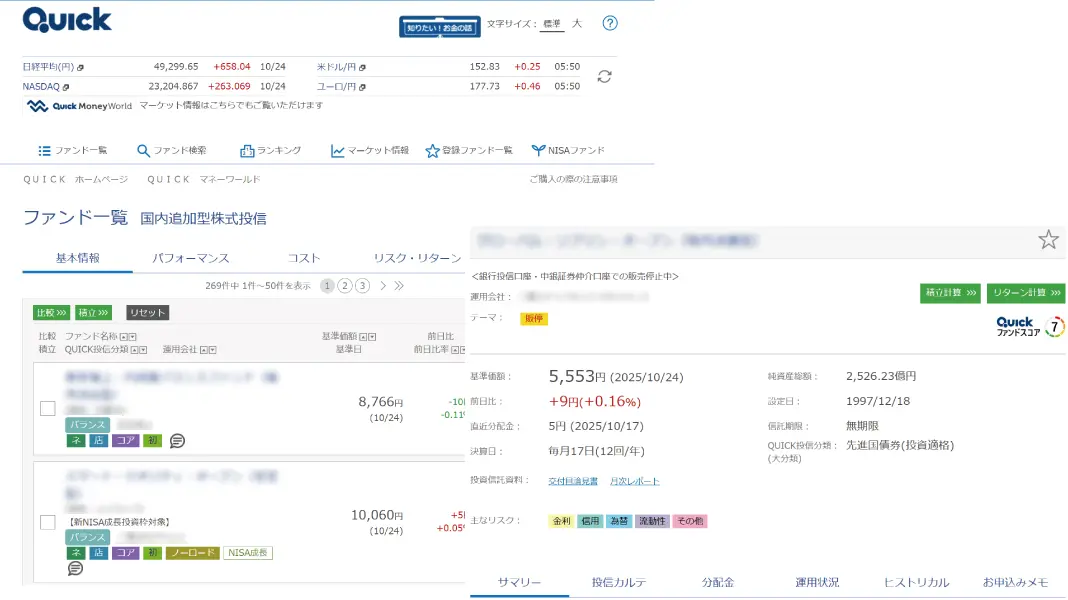
Task: Click the 知りたい！お金の話 banner
Action: (439, 27)
